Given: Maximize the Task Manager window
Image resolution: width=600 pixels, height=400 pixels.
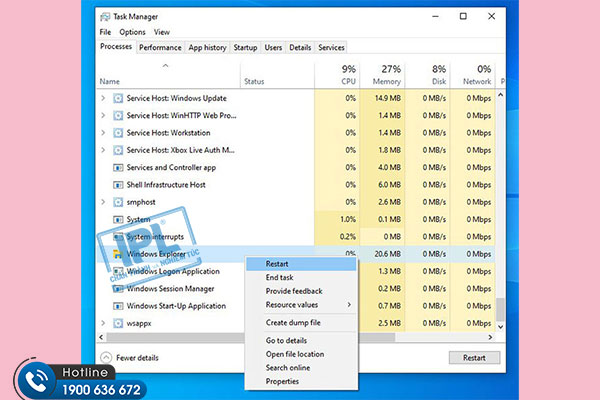Looking at the screenshot, I should point(463,16).
